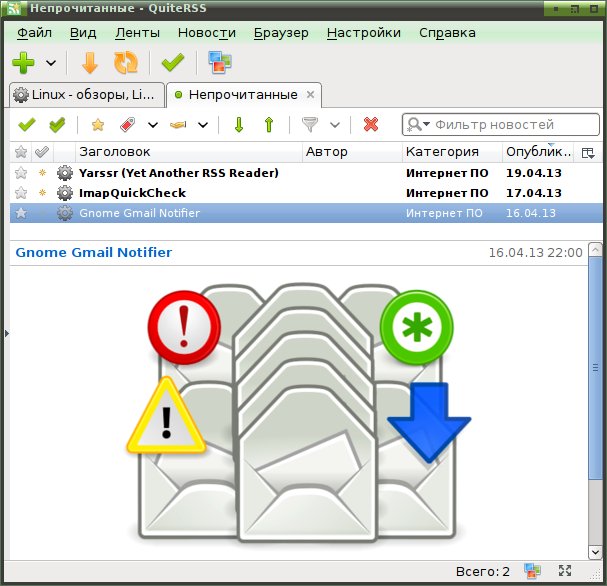Go to next unread news green down arrow
This screenshot has width=607, height=586.
click(x=239, y=125)
